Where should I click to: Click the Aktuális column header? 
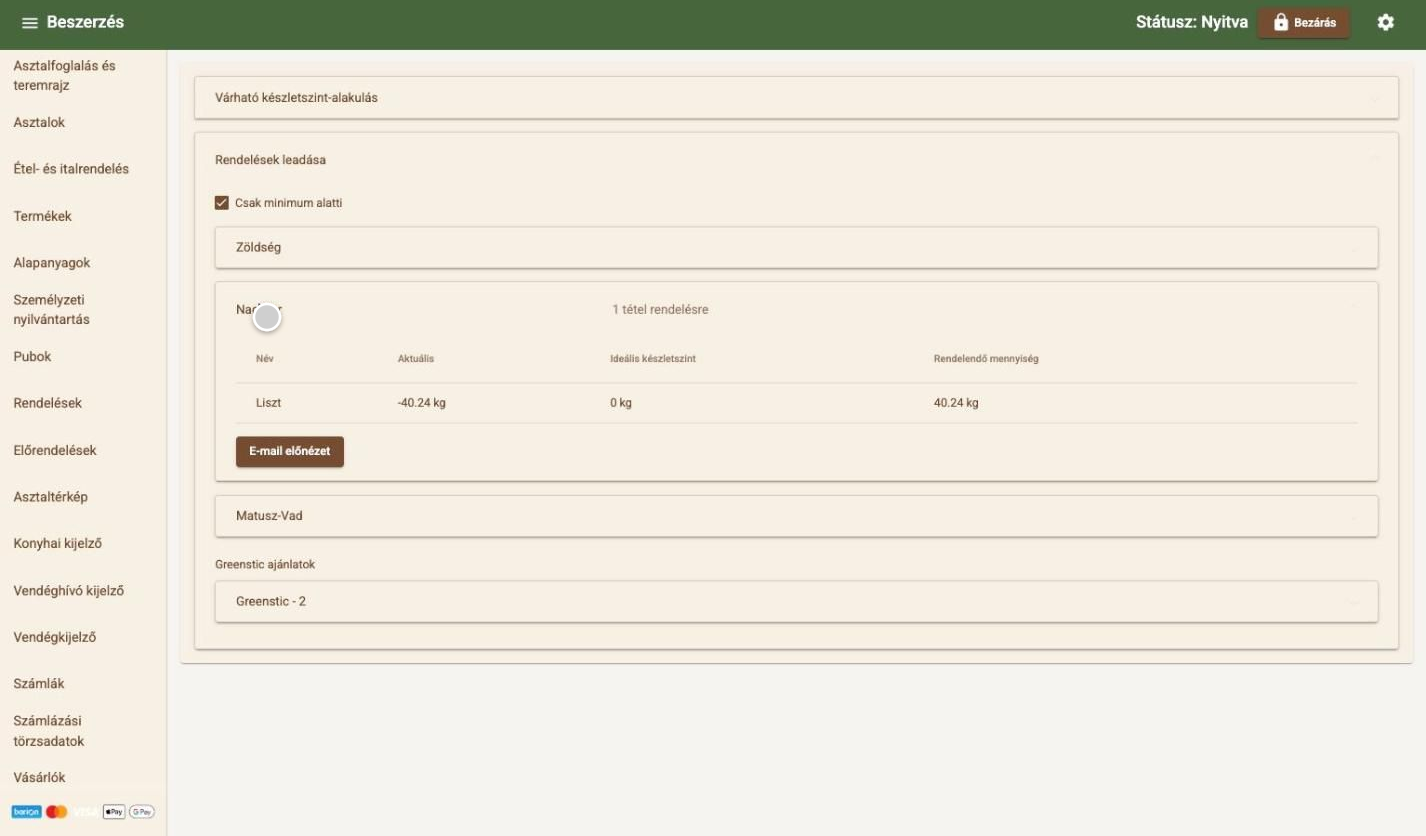click(416, 359)
